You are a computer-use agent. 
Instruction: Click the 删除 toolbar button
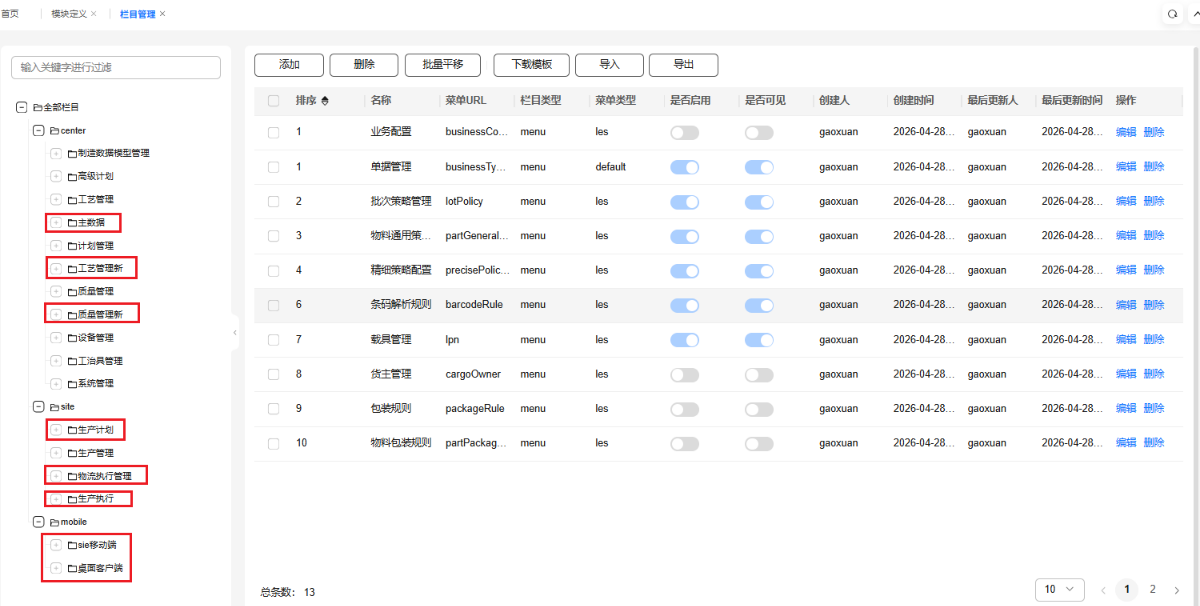coord(364,65)
